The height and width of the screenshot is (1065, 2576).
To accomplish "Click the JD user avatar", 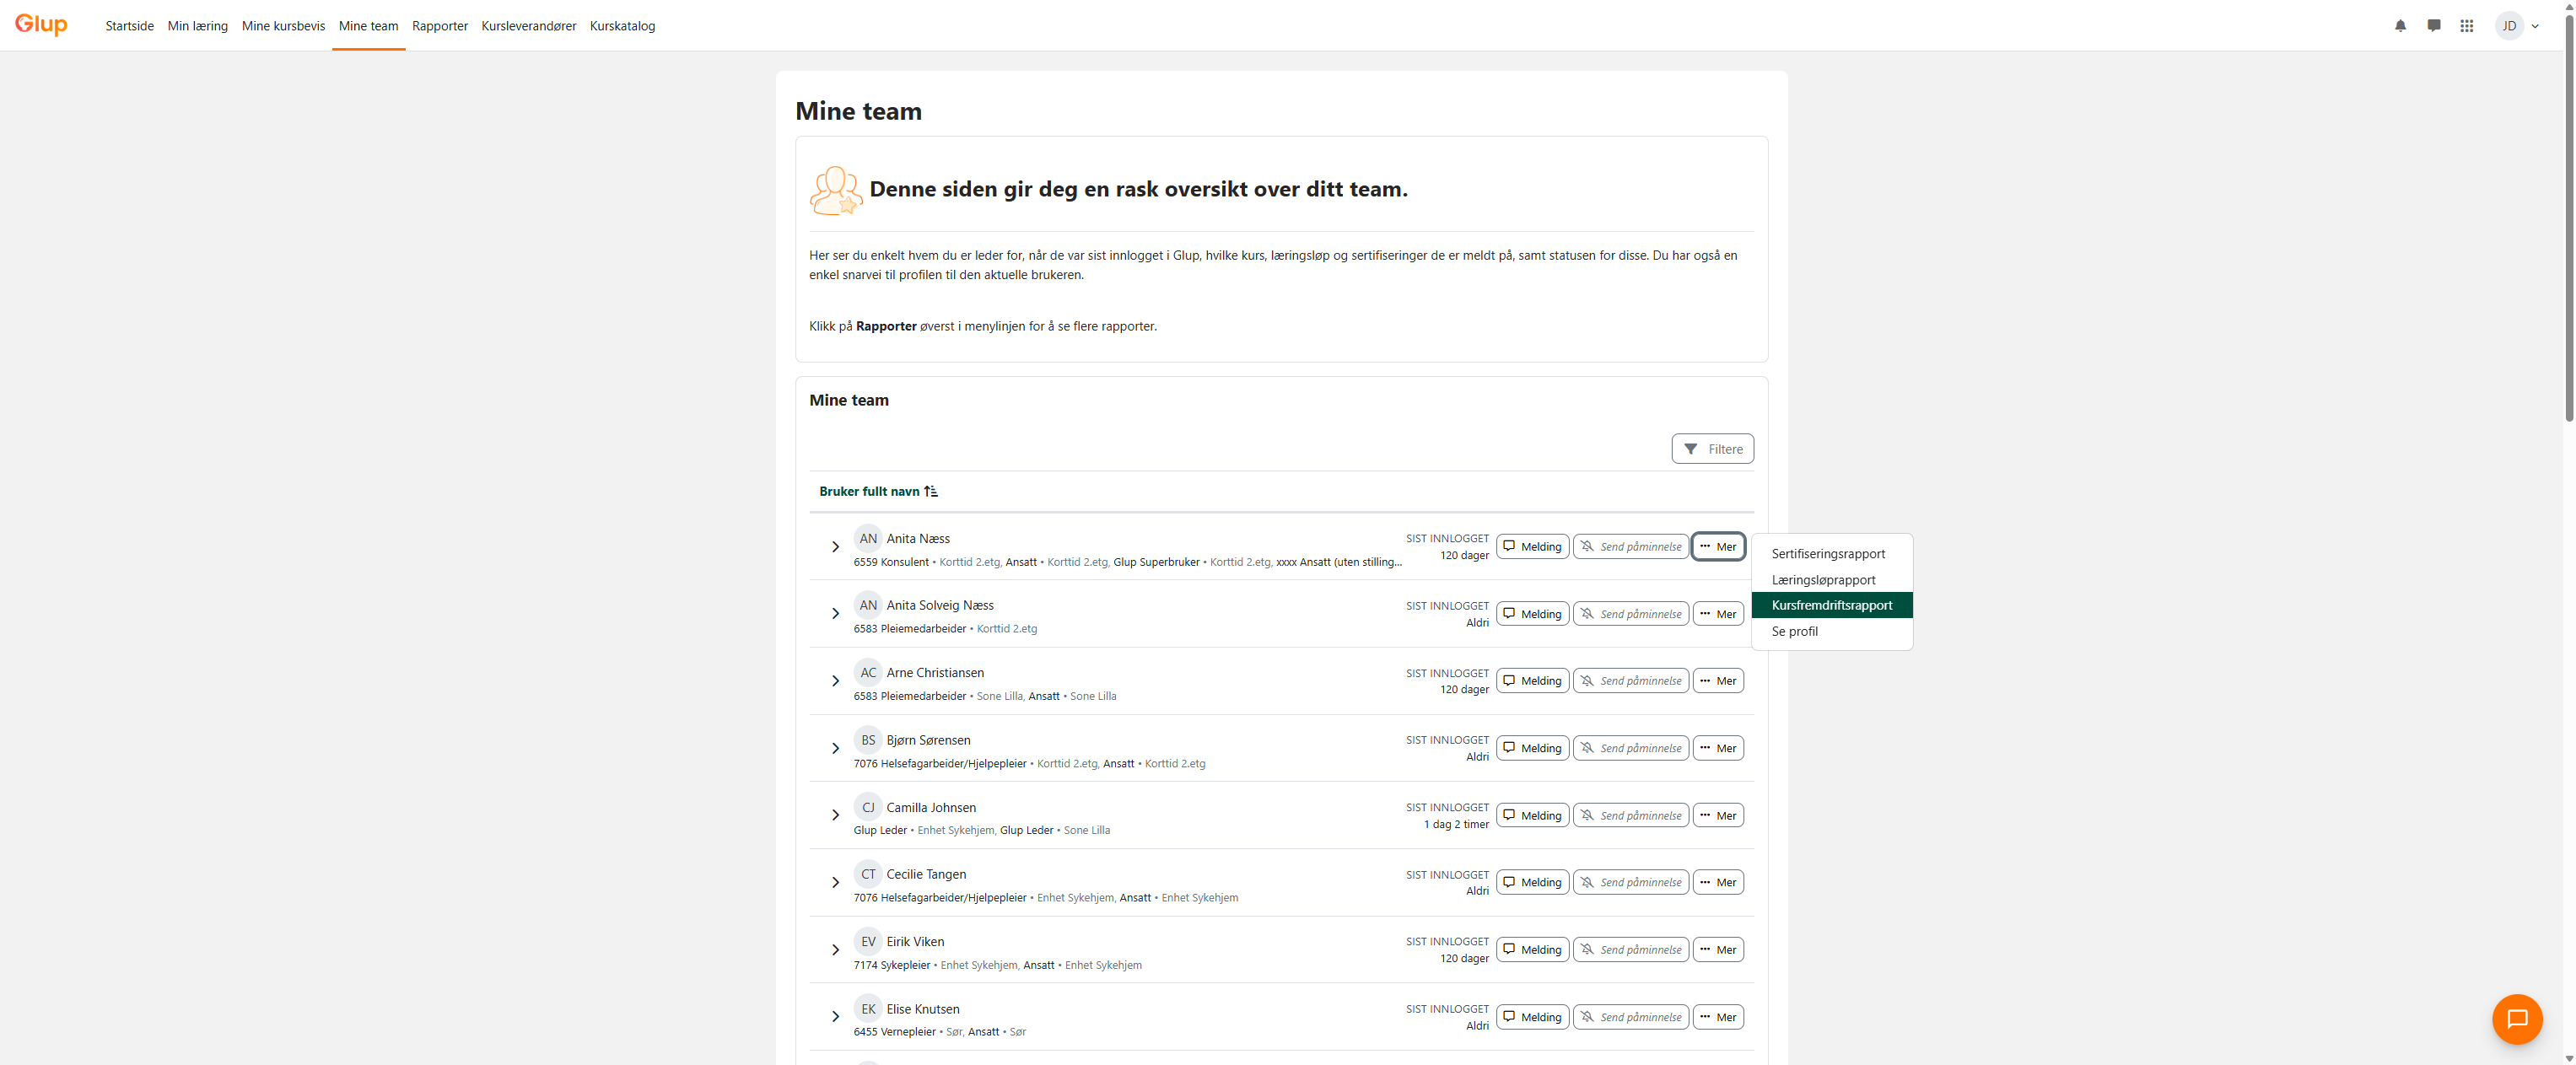I will point(2509,26).
